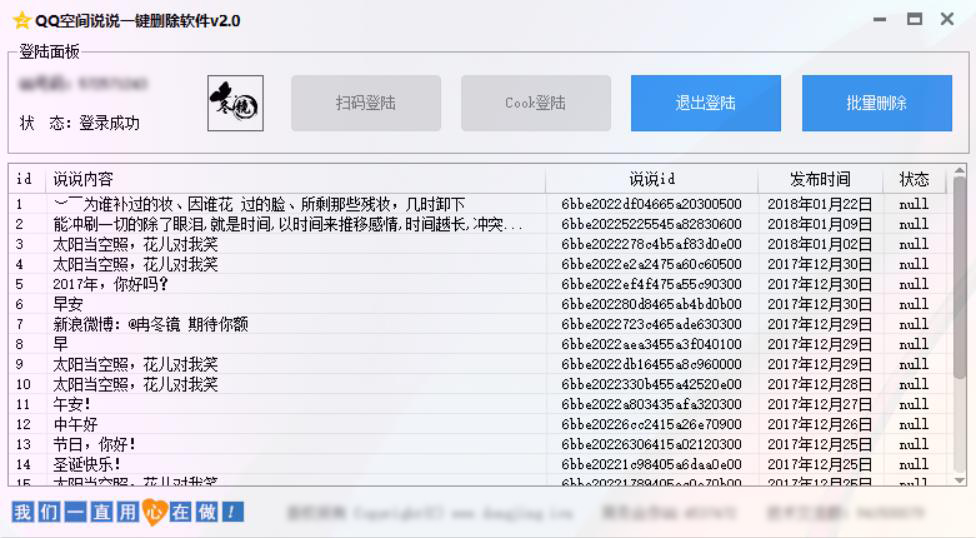Click the 说说内容 column header

pyautogui.click(x=296, y=179)
